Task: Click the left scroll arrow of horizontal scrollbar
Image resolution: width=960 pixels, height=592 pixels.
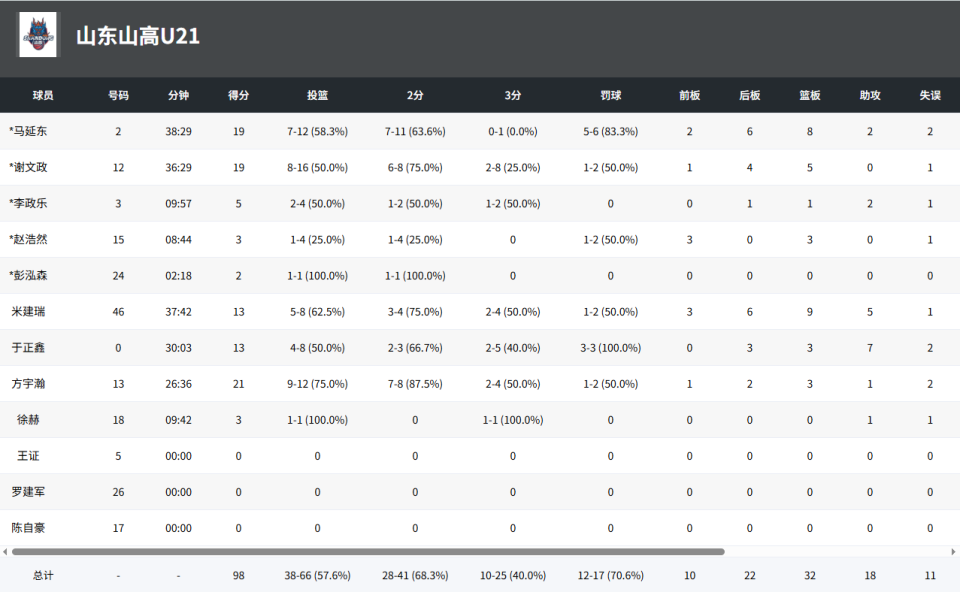Action: point(5,552)
